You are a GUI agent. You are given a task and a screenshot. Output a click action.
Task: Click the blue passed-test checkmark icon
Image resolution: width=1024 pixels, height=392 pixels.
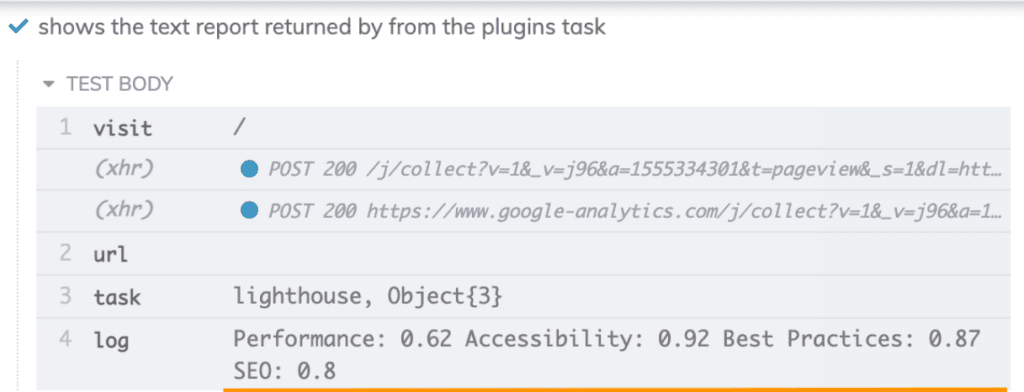point(20,27)
